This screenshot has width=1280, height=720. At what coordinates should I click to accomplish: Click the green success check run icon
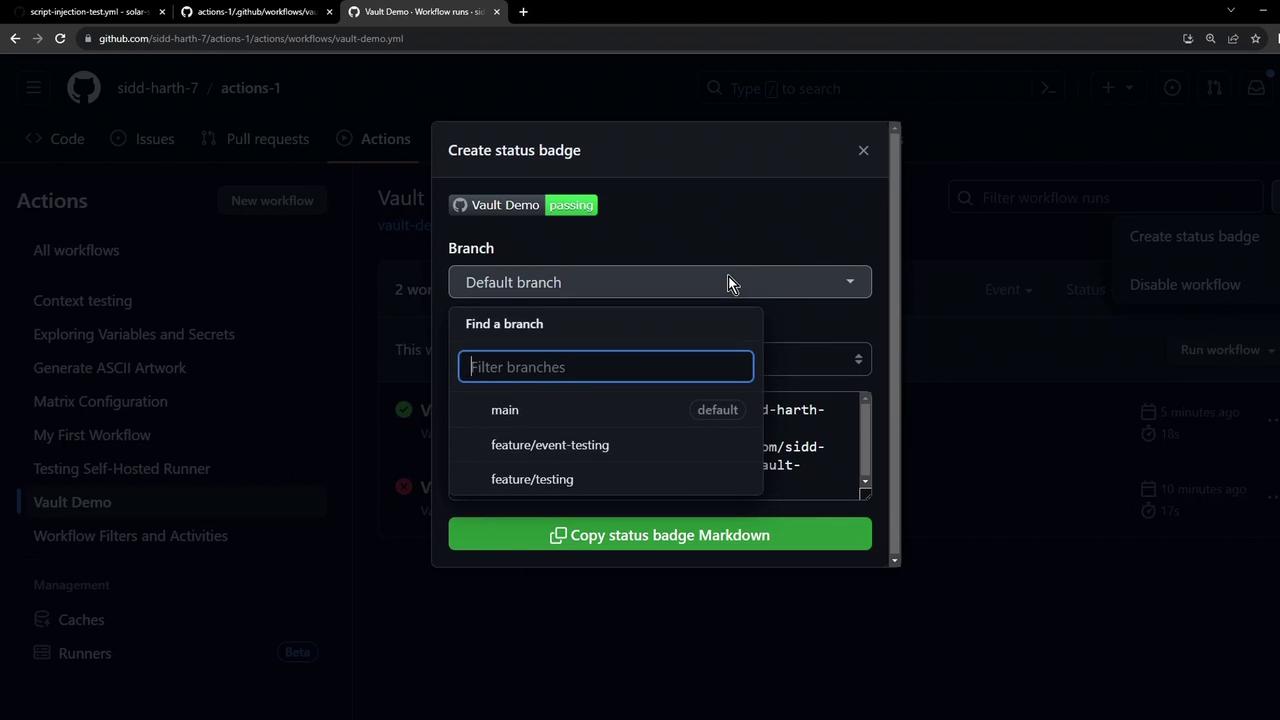403,409
